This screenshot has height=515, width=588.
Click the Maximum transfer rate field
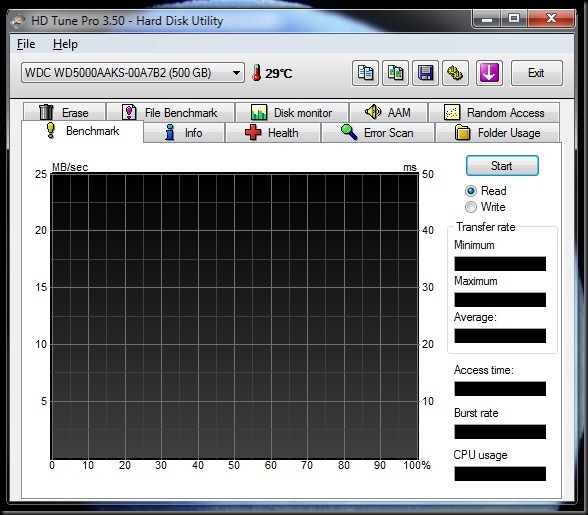[x=500, y=300]
